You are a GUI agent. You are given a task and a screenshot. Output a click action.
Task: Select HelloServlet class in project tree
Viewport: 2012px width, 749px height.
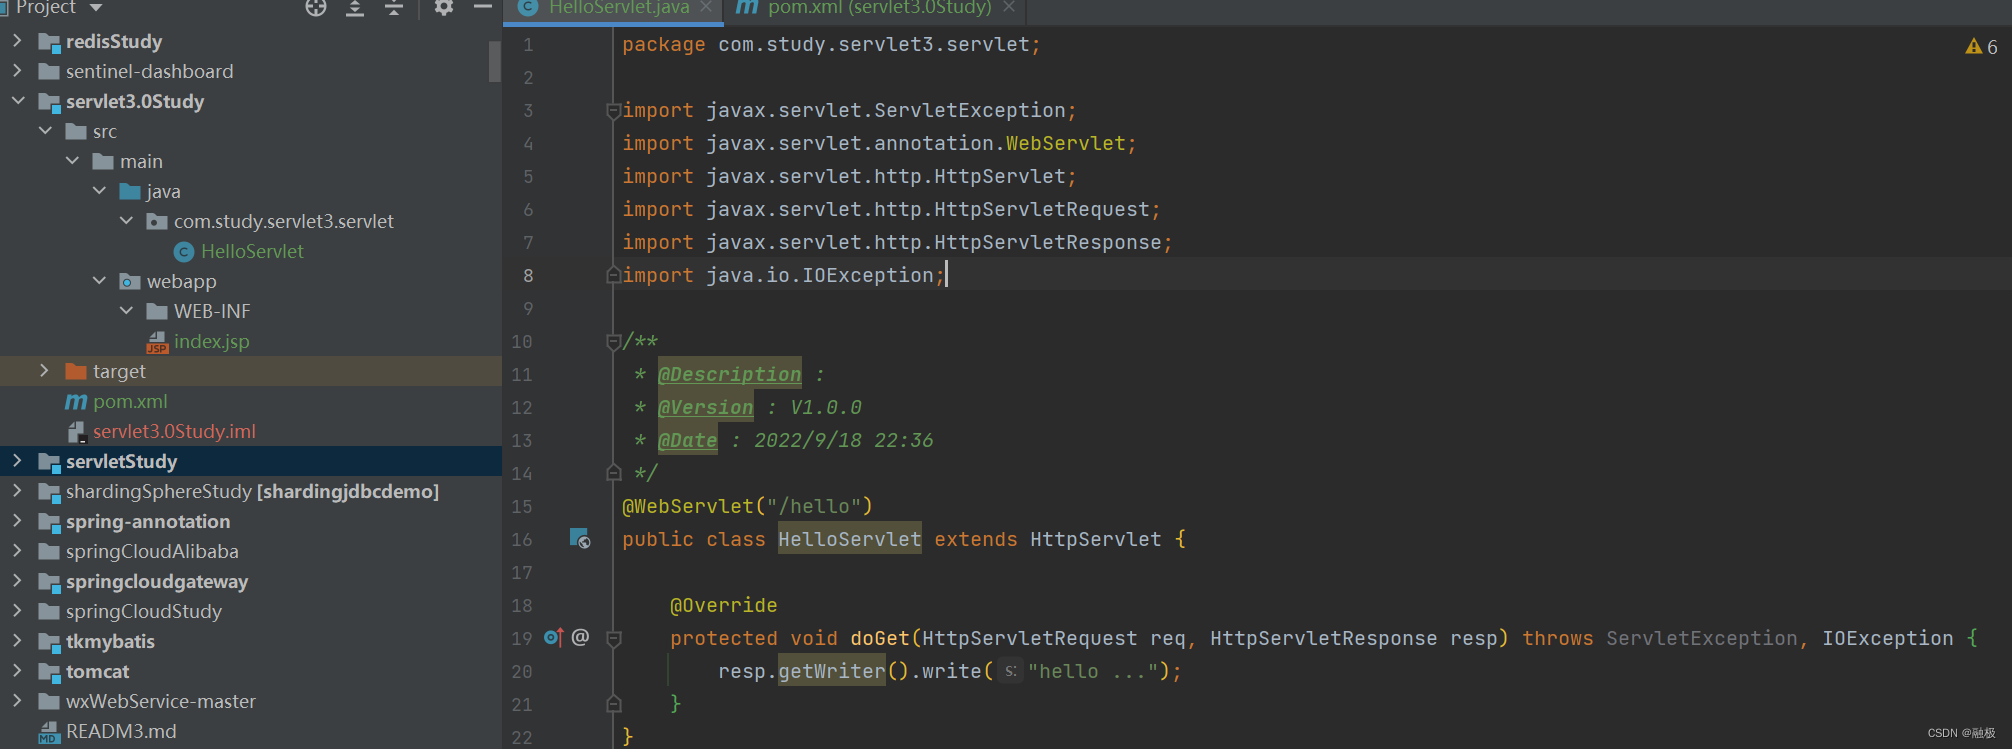point(251,251)
